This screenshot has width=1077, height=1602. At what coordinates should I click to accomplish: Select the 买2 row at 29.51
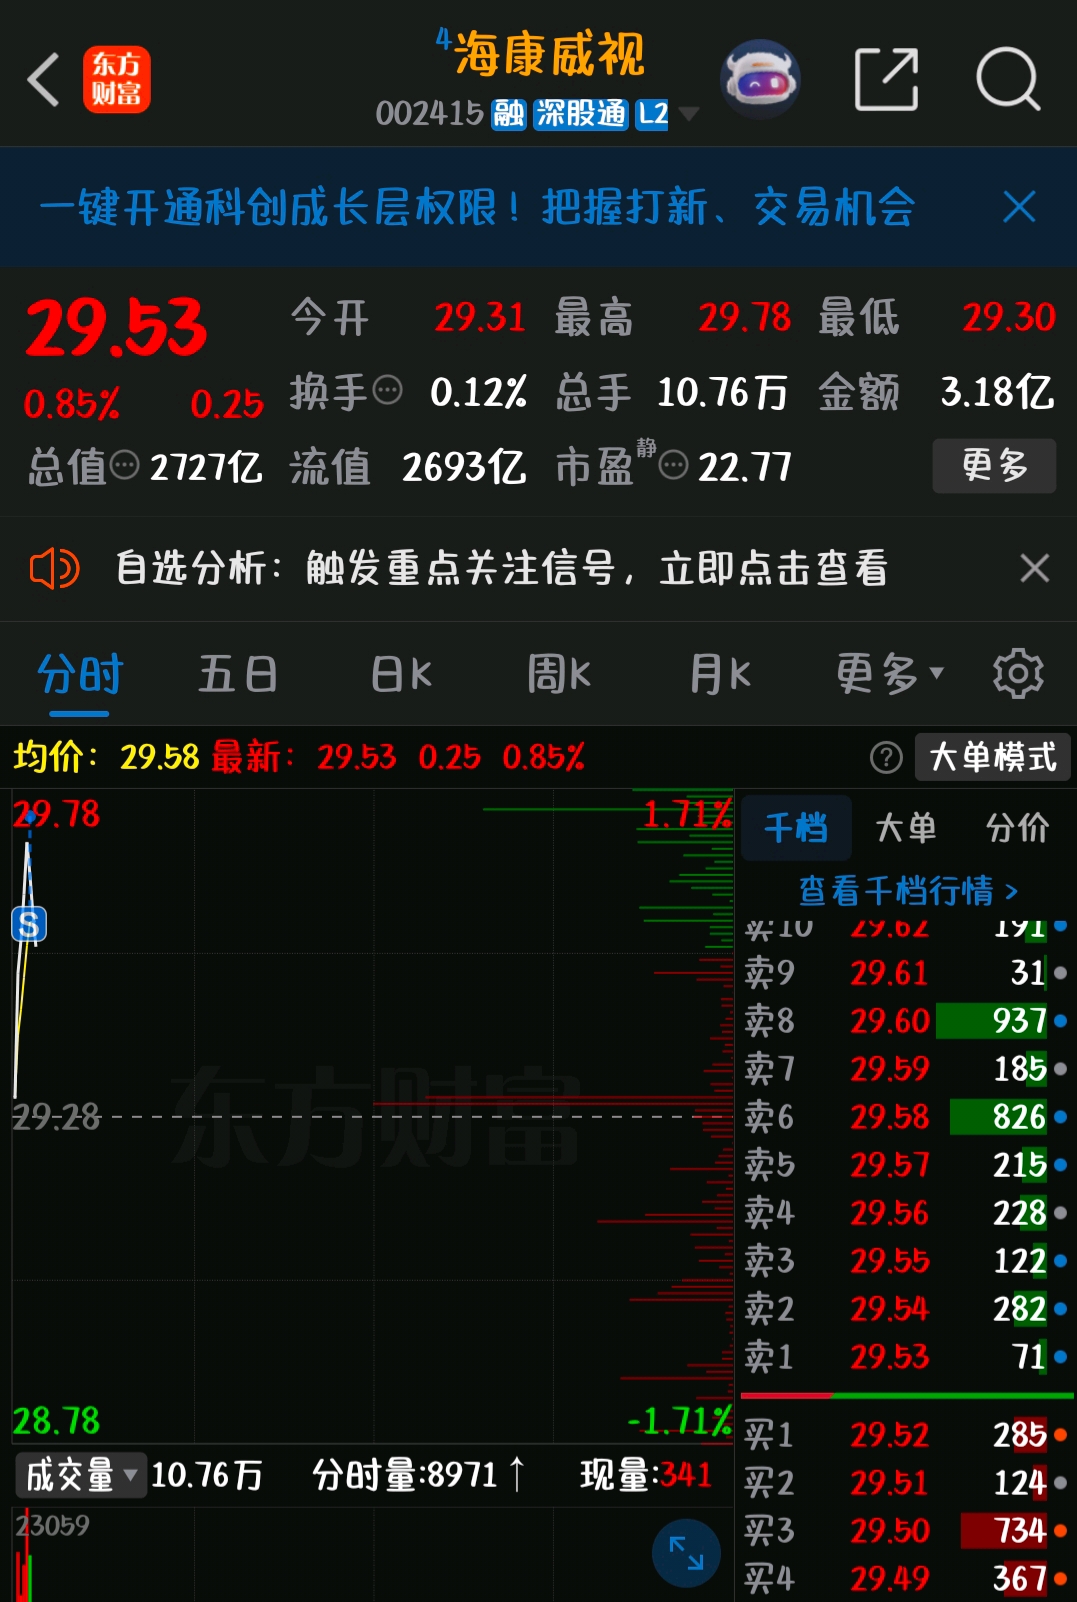[907, 1482]
